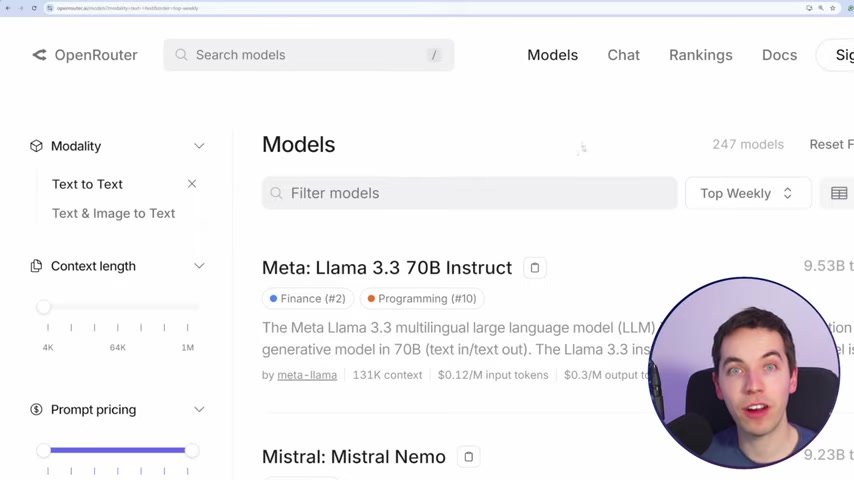Image resolution: width=854 pixels, height=480 pixels.
Task: Click the Models page heading
Action: coord(298,144)
